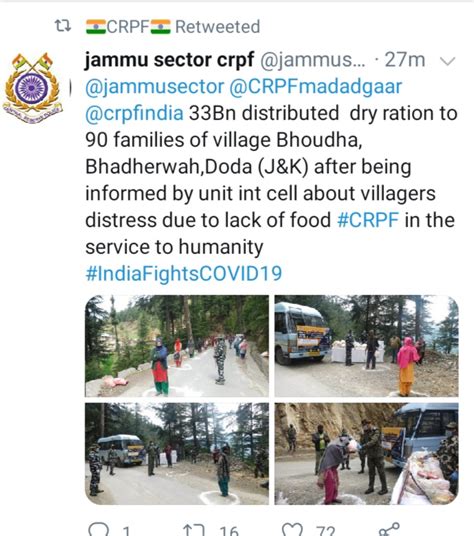Screen dimensions: 474x536
Task: Open the #IndiaFightsCOVID19 hashtag
Action: (184, 273)
